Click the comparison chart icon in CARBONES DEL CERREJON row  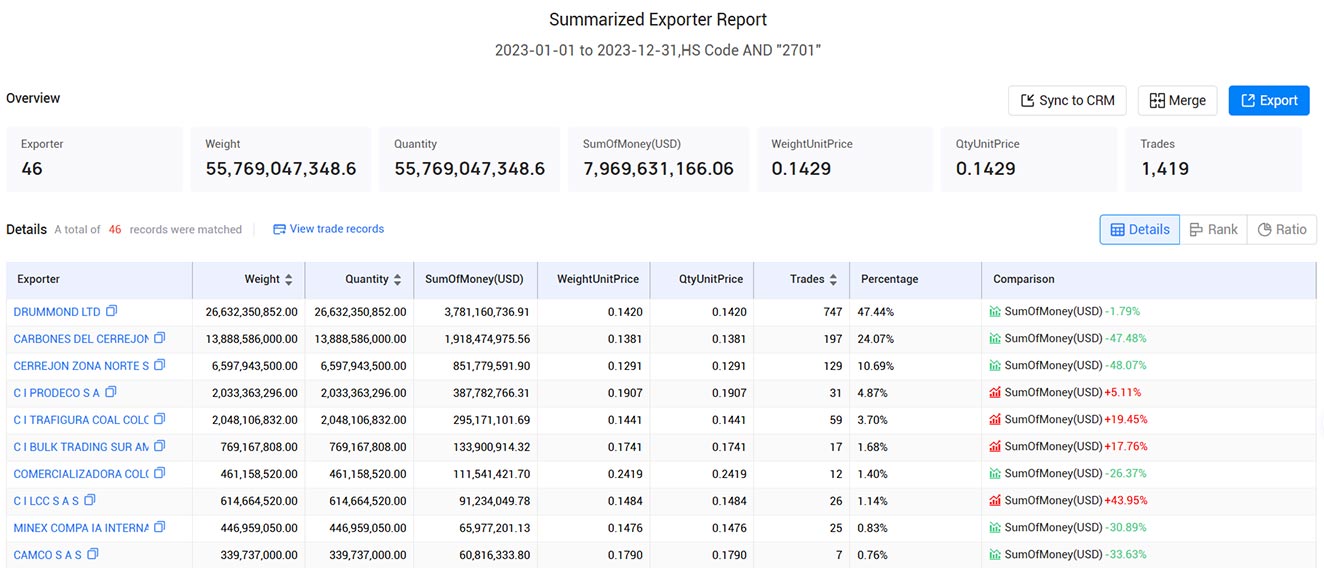tap(995, 339)
